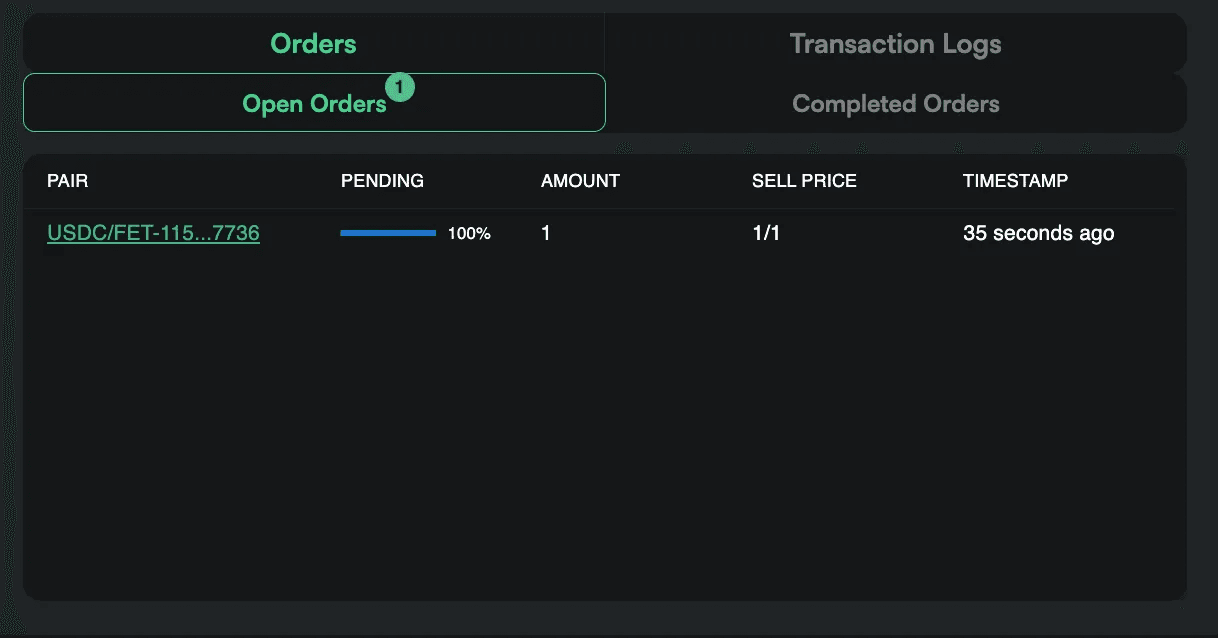
Task: Switch to the Orders tab
Action: click(313, 43)
